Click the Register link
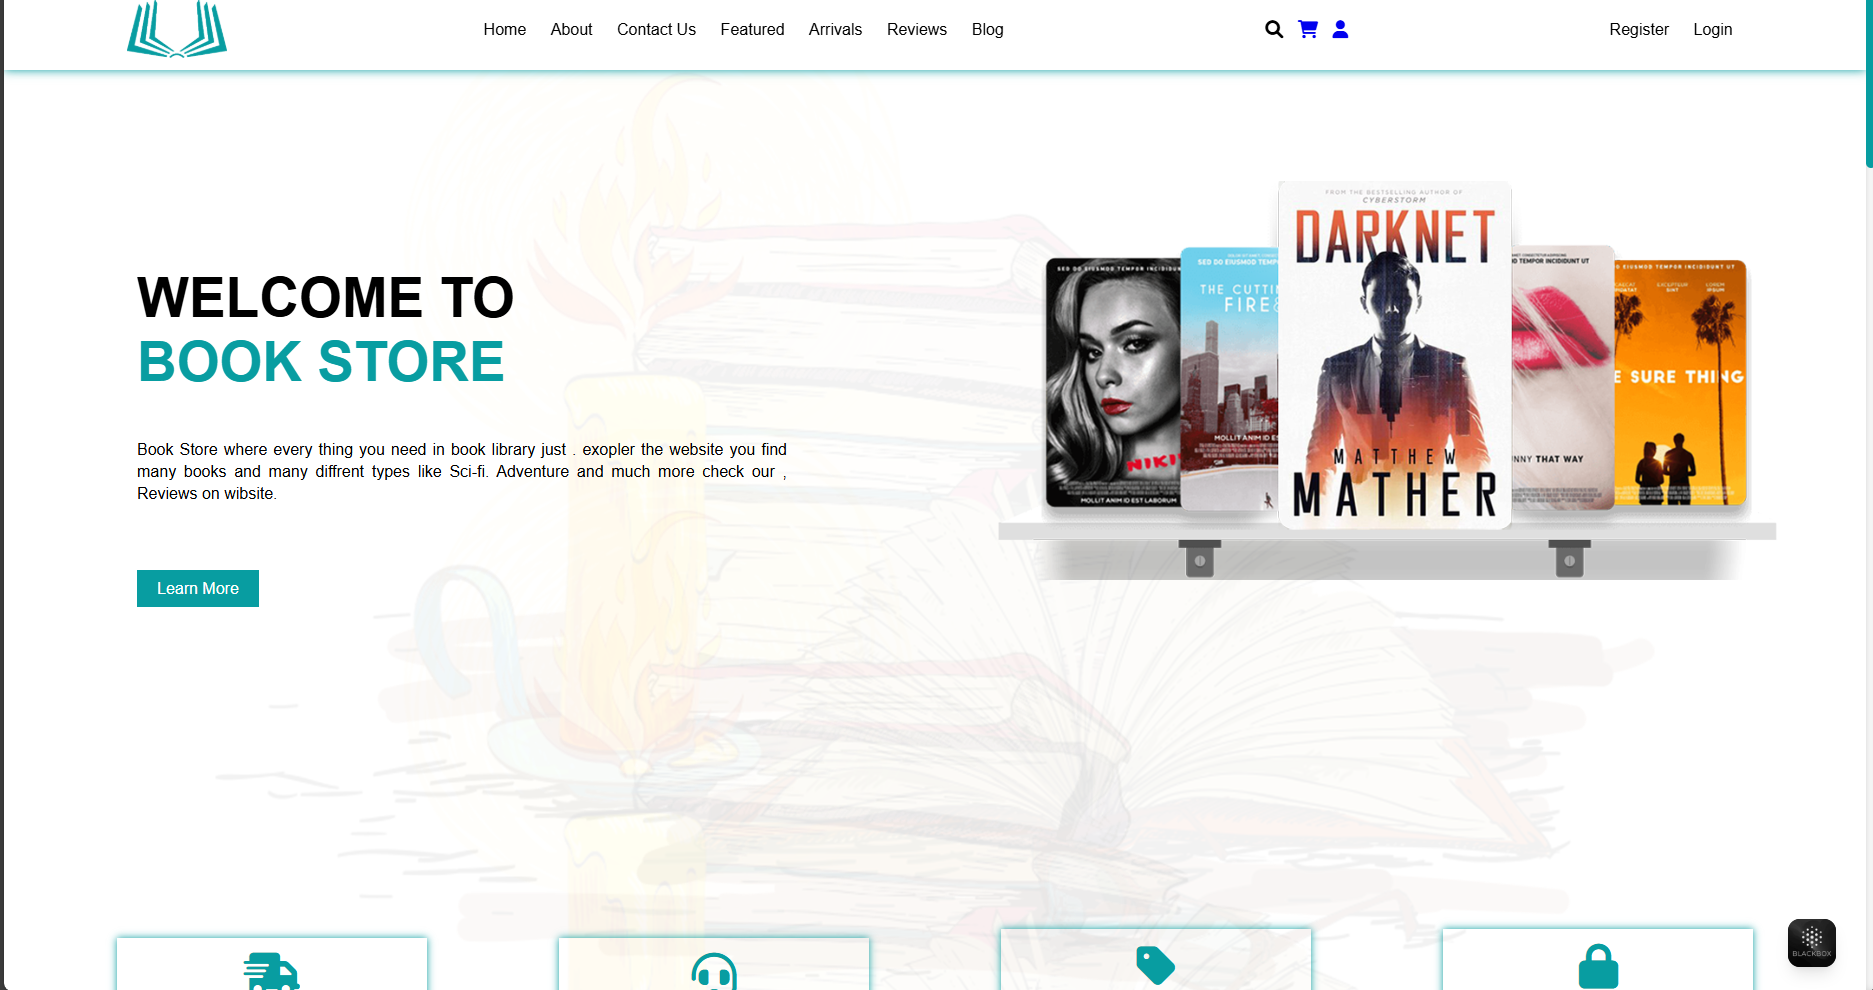The height and width of the screenshot is (990, 1873). coord(1638,29)
